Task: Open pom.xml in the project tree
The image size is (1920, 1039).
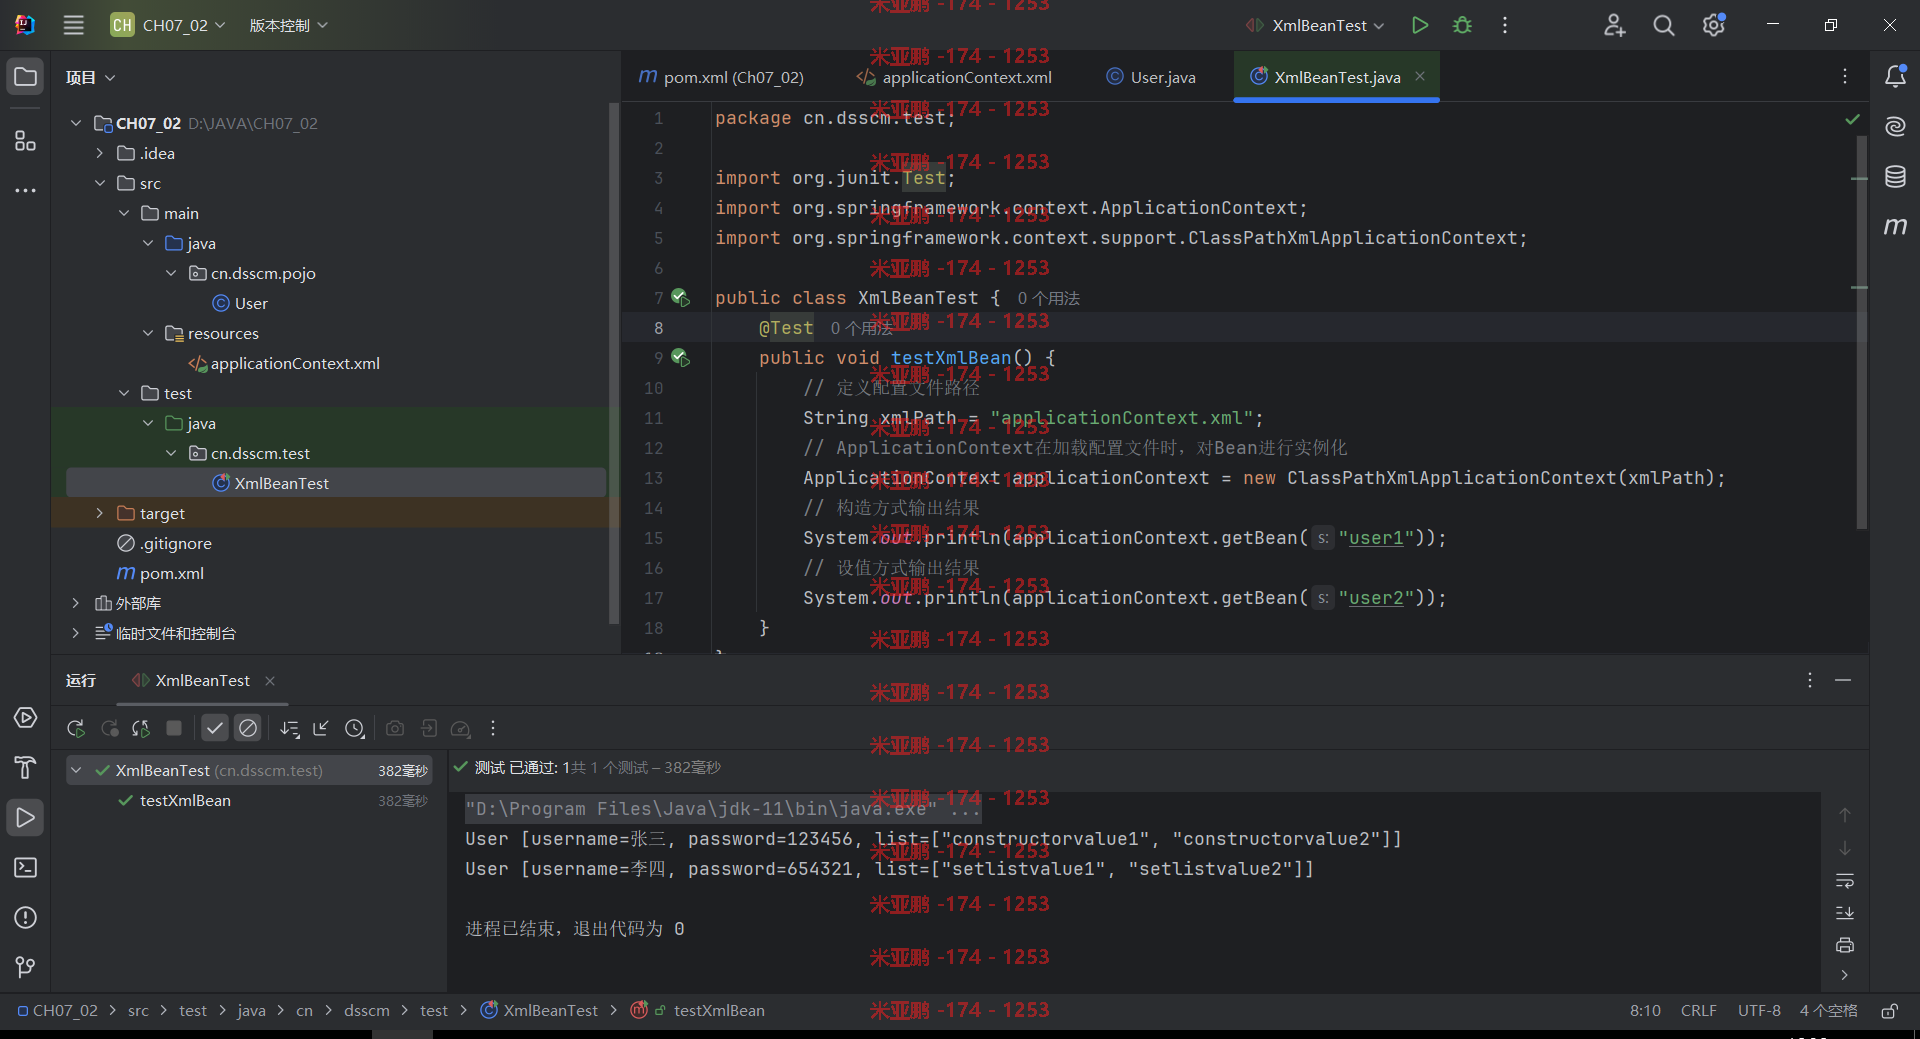Action: point(161,573)
